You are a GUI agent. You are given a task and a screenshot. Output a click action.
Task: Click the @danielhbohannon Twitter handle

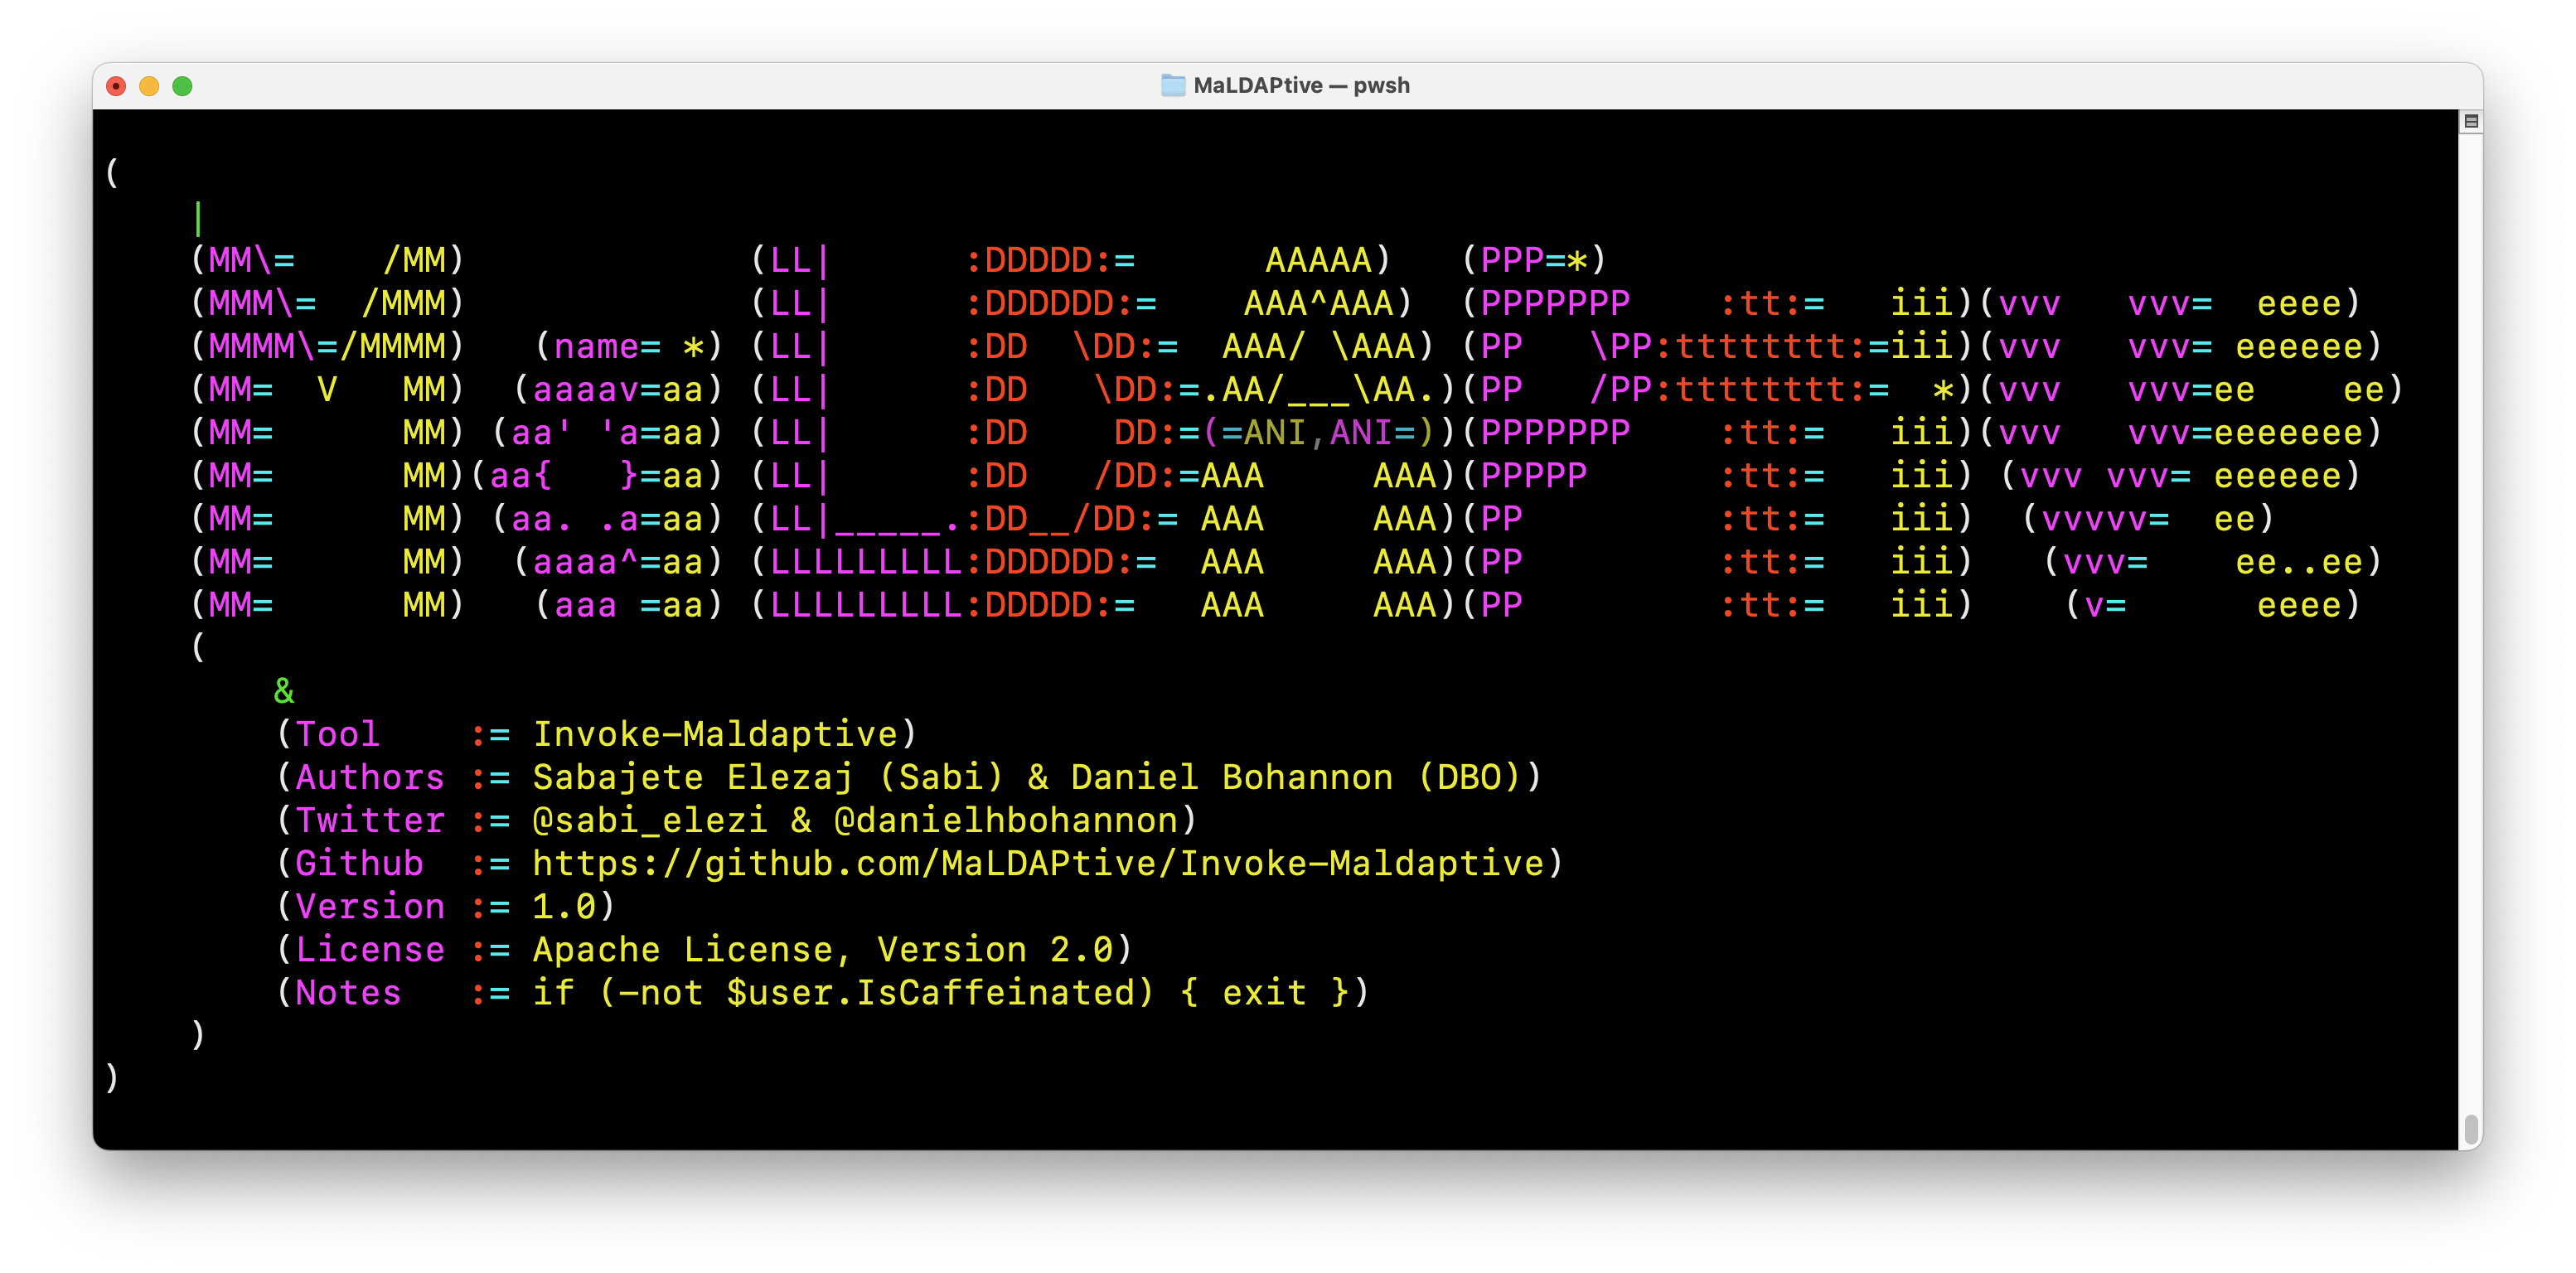pyautogui.click(x=1006, y=820)
